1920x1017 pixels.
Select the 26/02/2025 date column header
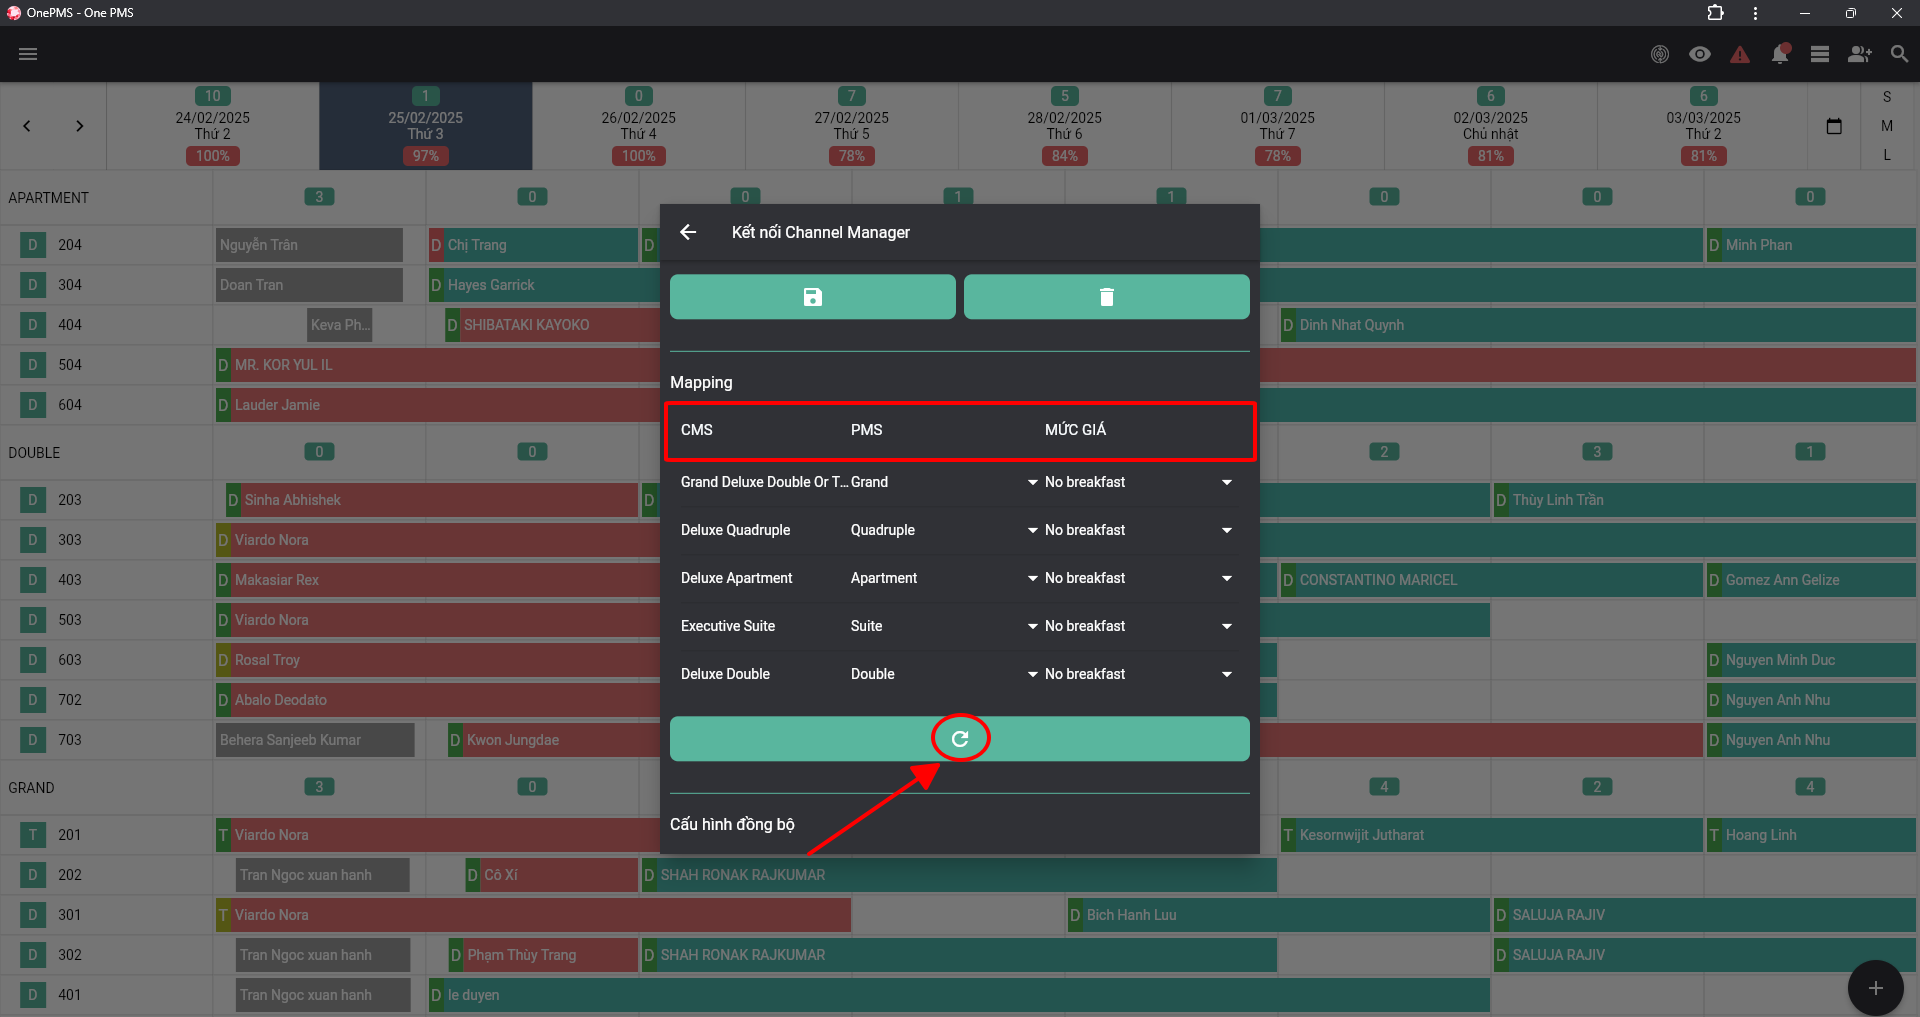coord(638,126)
